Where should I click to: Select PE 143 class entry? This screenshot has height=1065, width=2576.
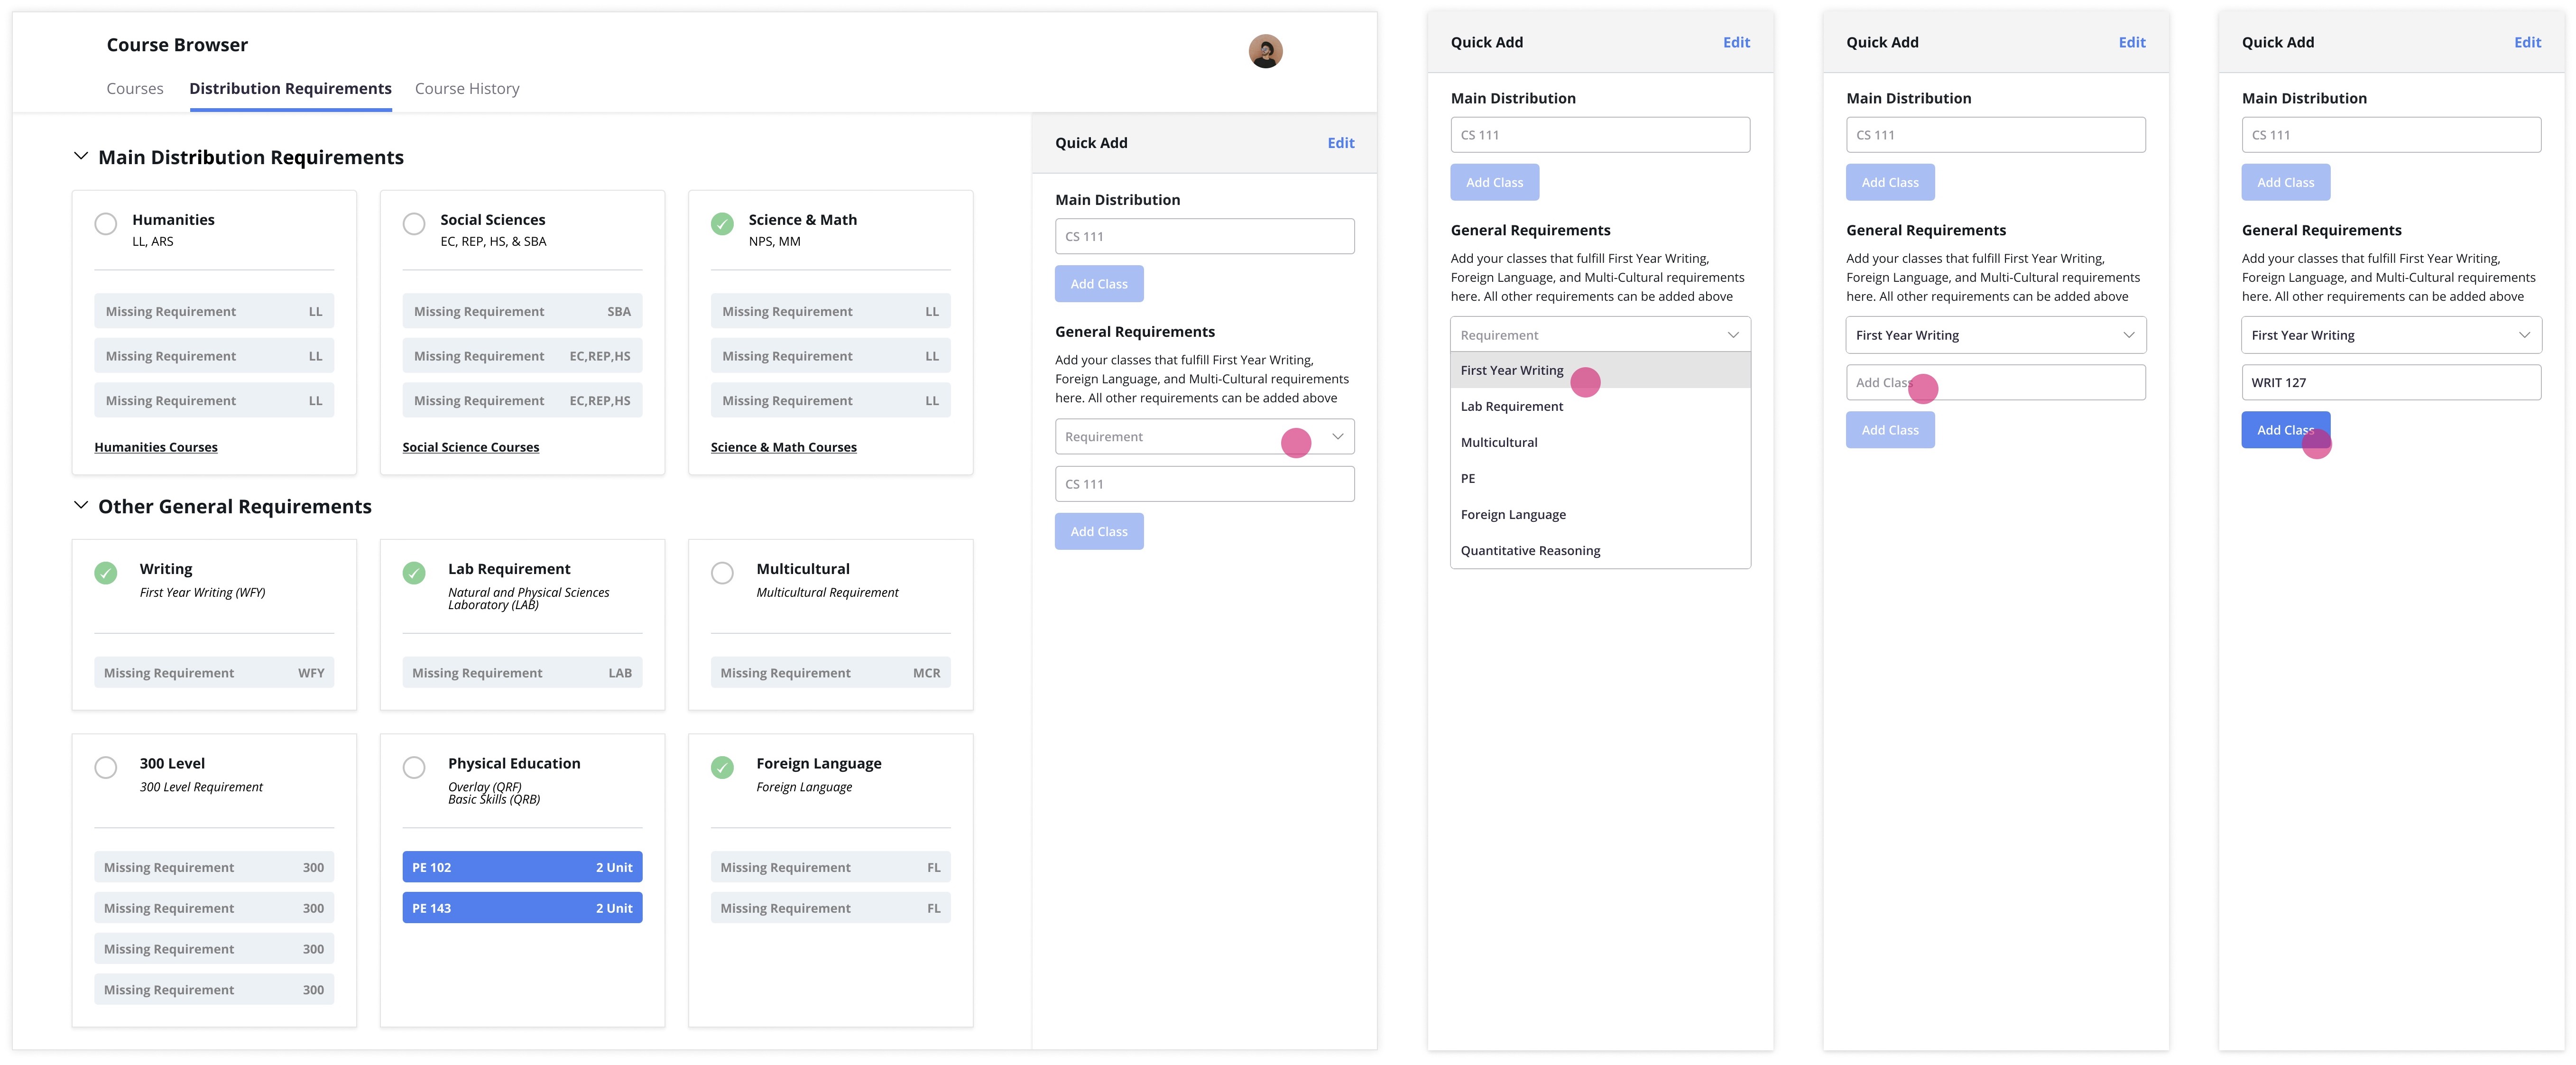[522, 908]
